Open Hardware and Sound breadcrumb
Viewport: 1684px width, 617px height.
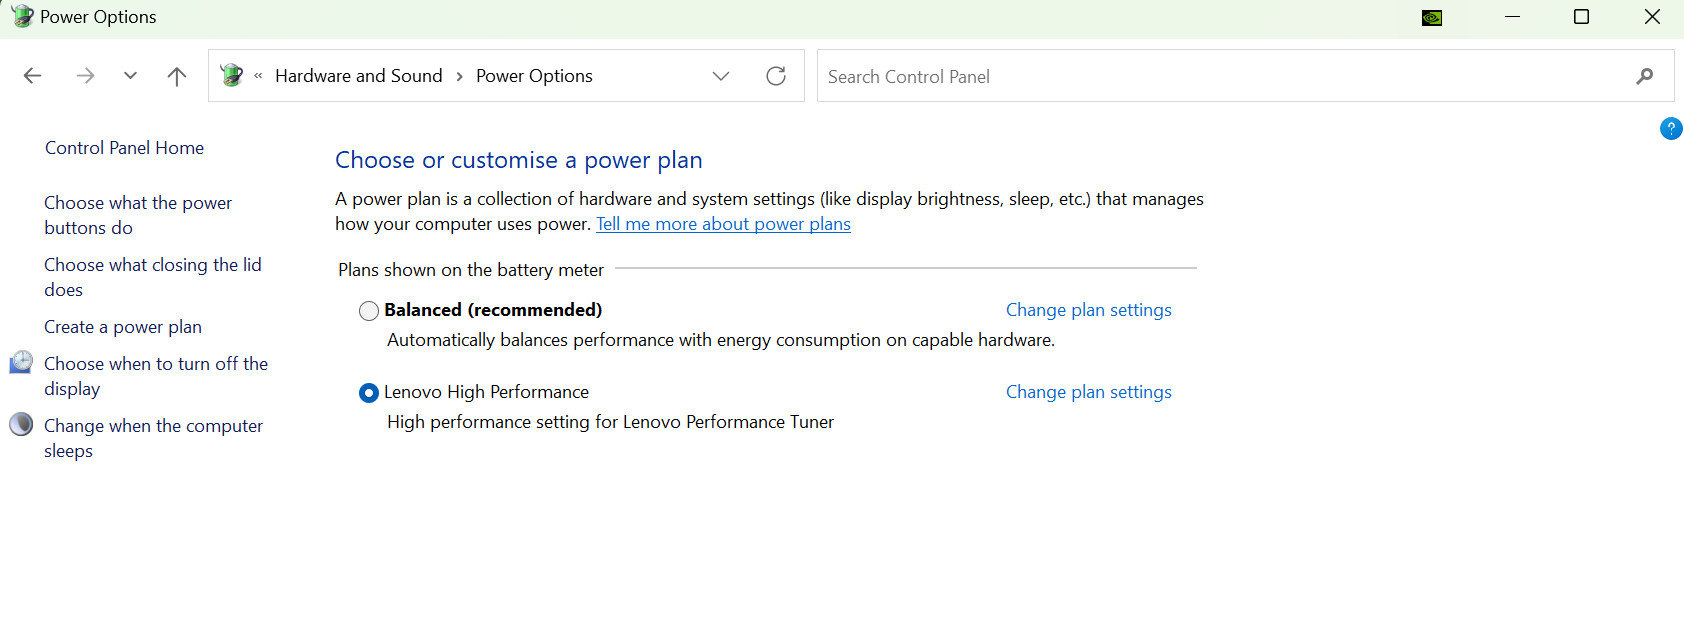click(358, 76)
